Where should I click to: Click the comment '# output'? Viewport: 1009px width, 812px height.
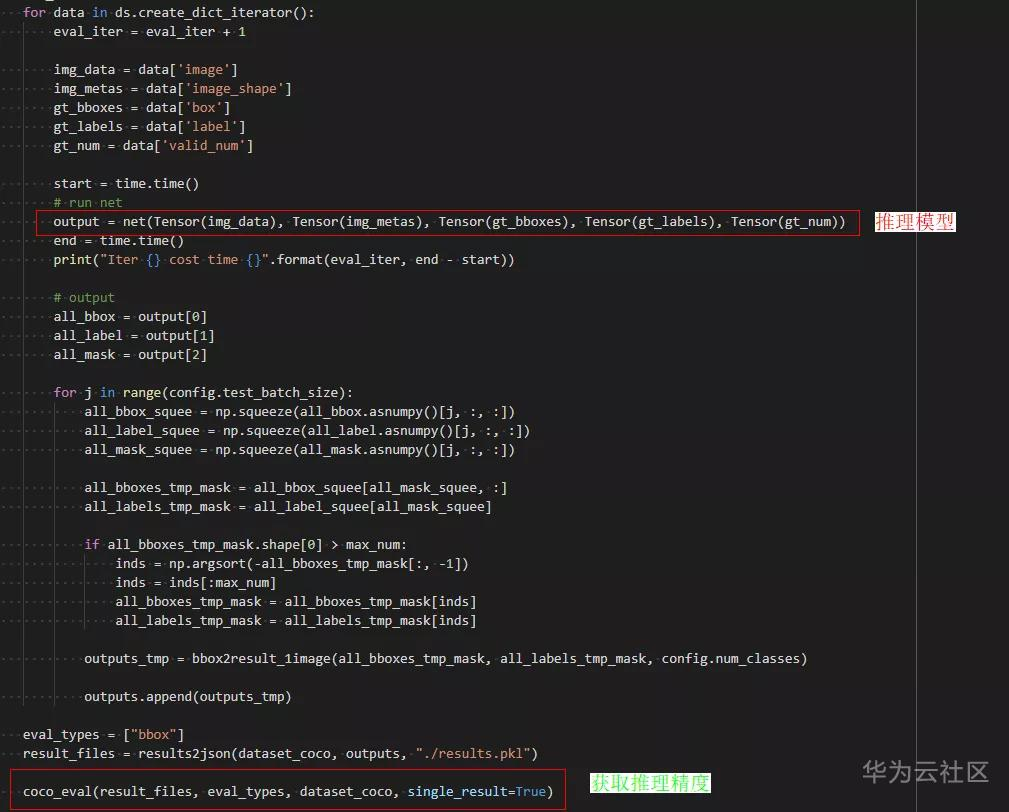pos(84,298)
